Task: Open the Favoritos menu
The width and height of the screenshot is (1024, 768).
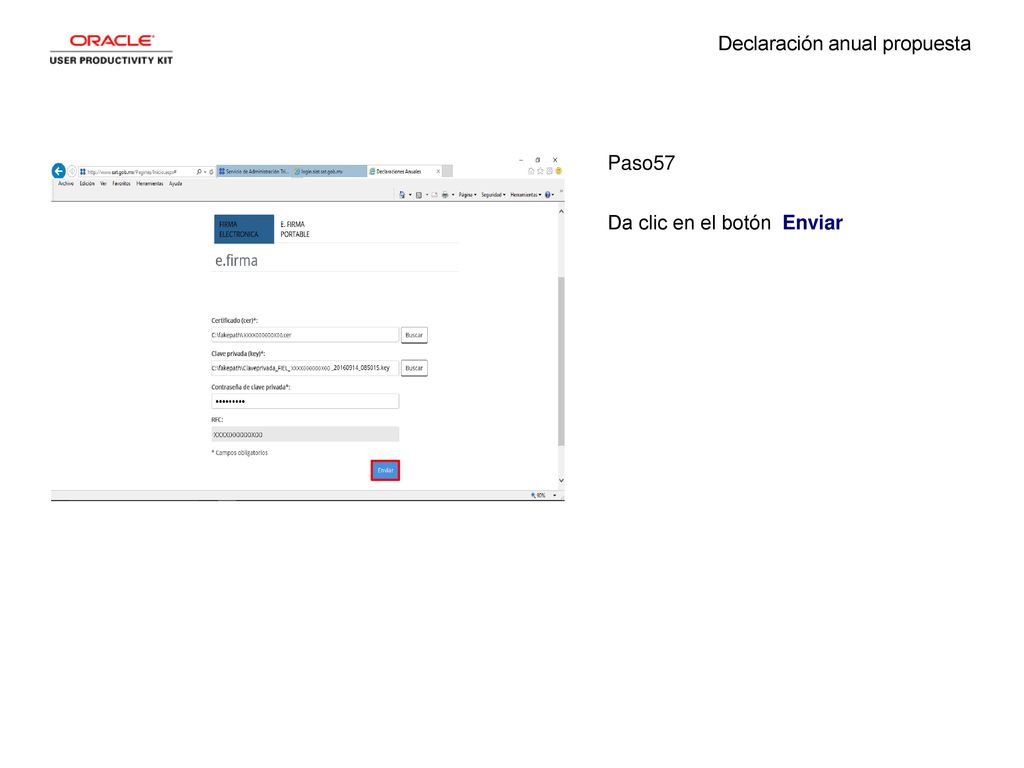Action: (x=121, y=184)
